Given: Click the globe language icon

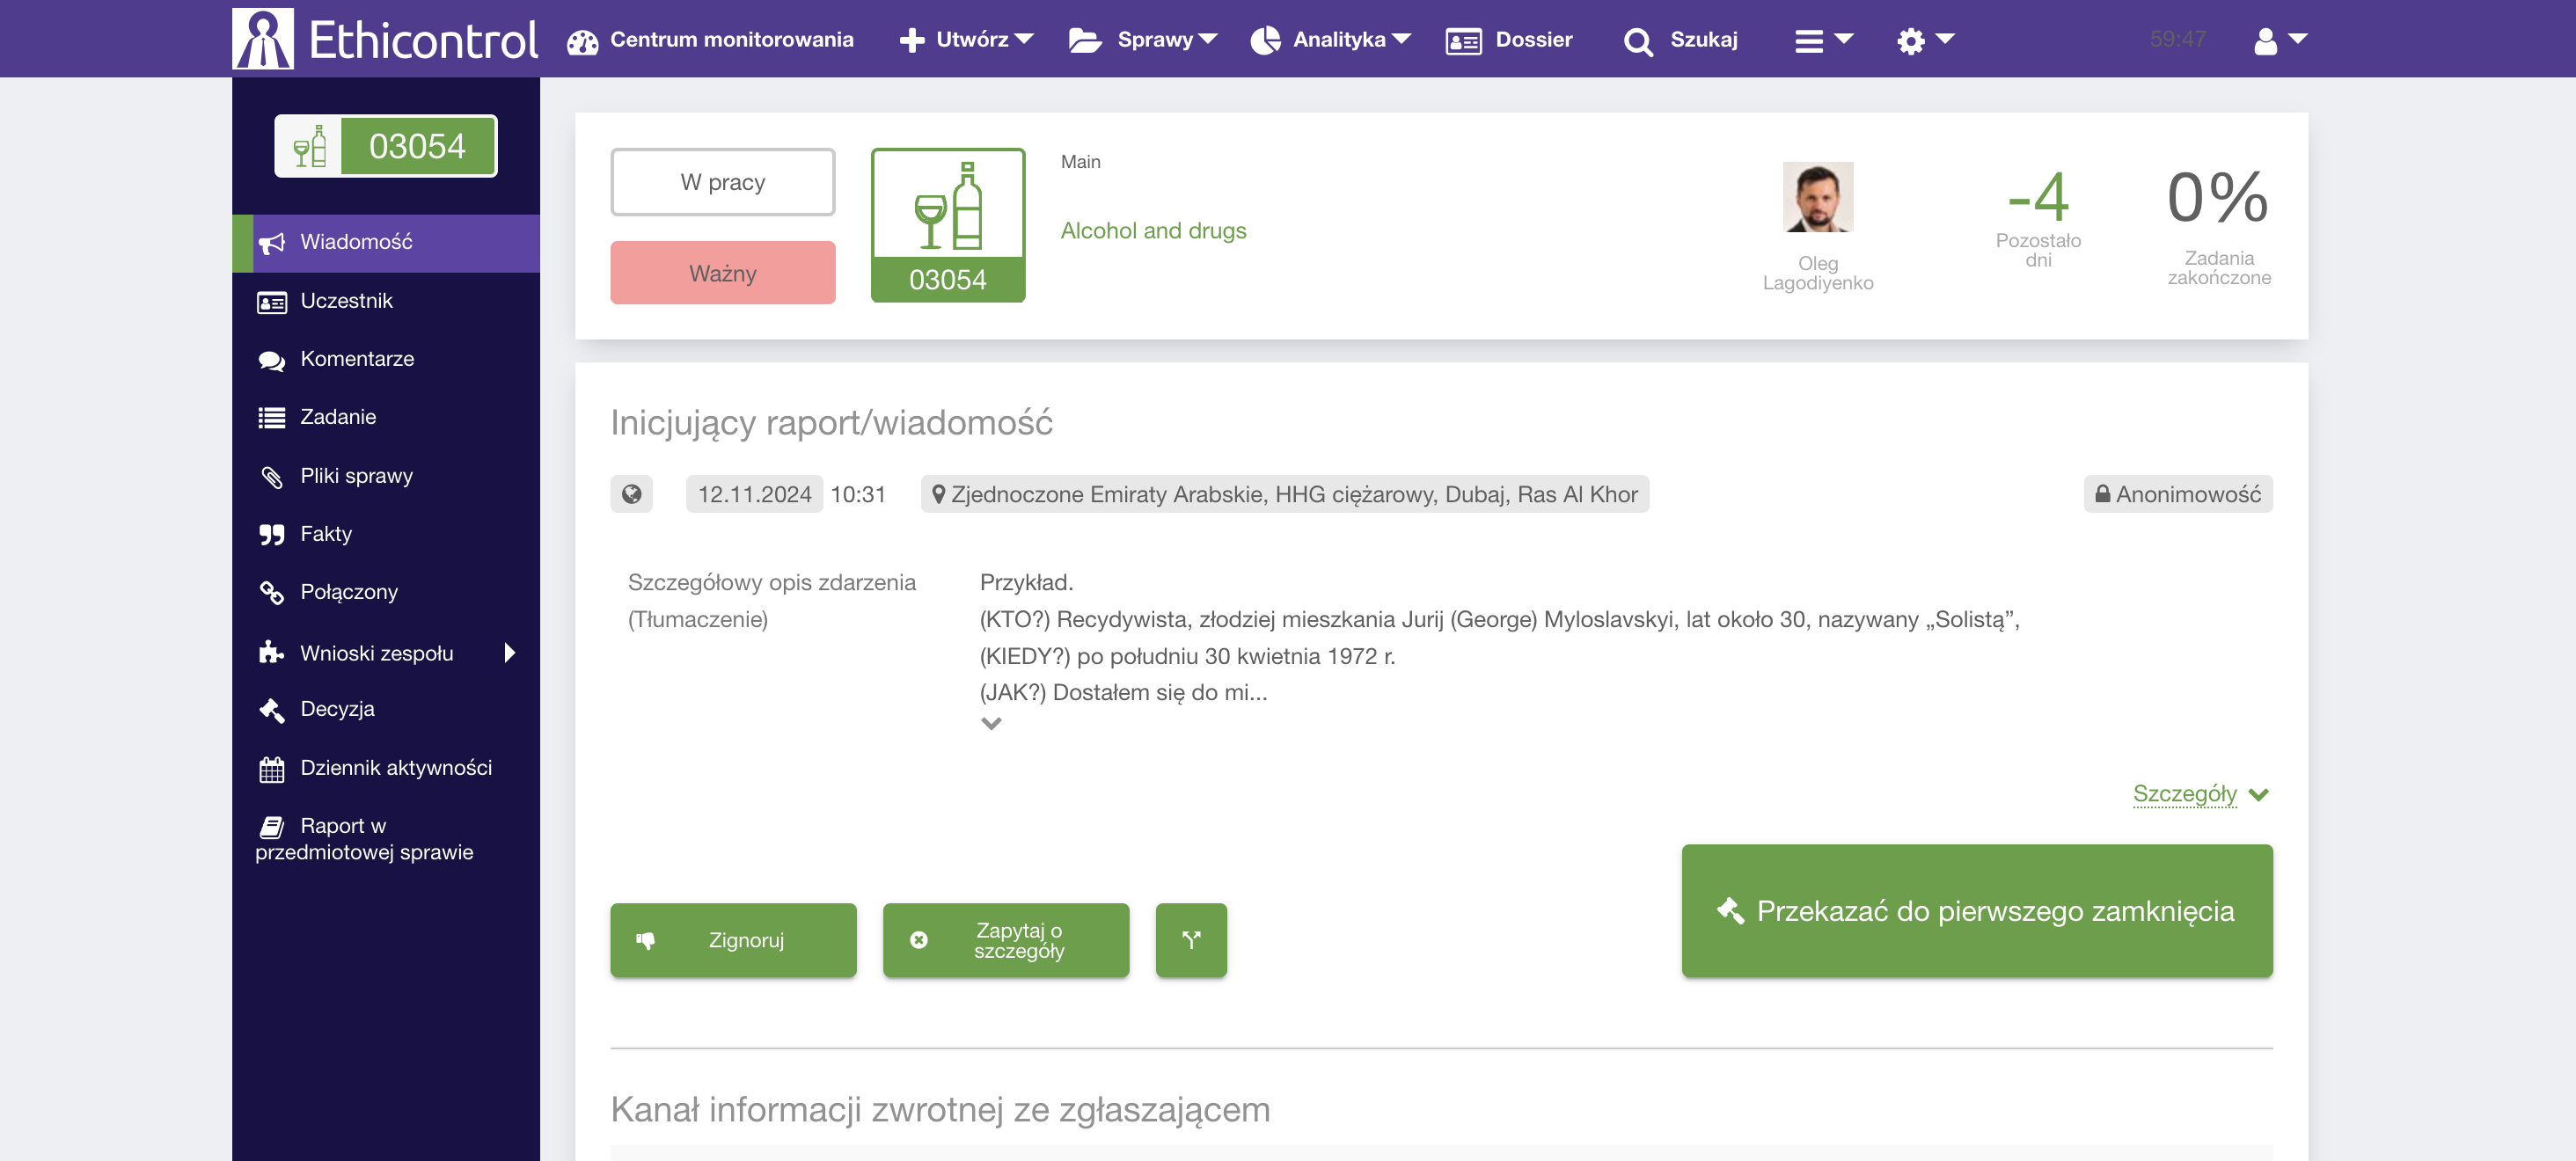Looking at the screenshot, I should coord(631,494).
